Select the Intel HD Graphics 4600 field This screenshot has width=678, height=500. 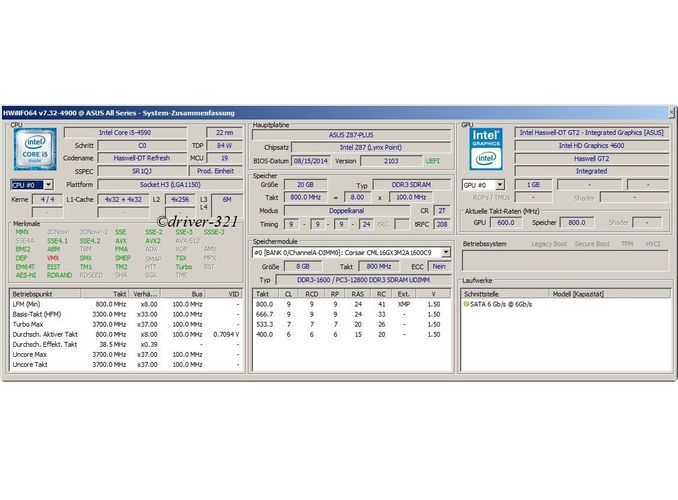[591, 145]
